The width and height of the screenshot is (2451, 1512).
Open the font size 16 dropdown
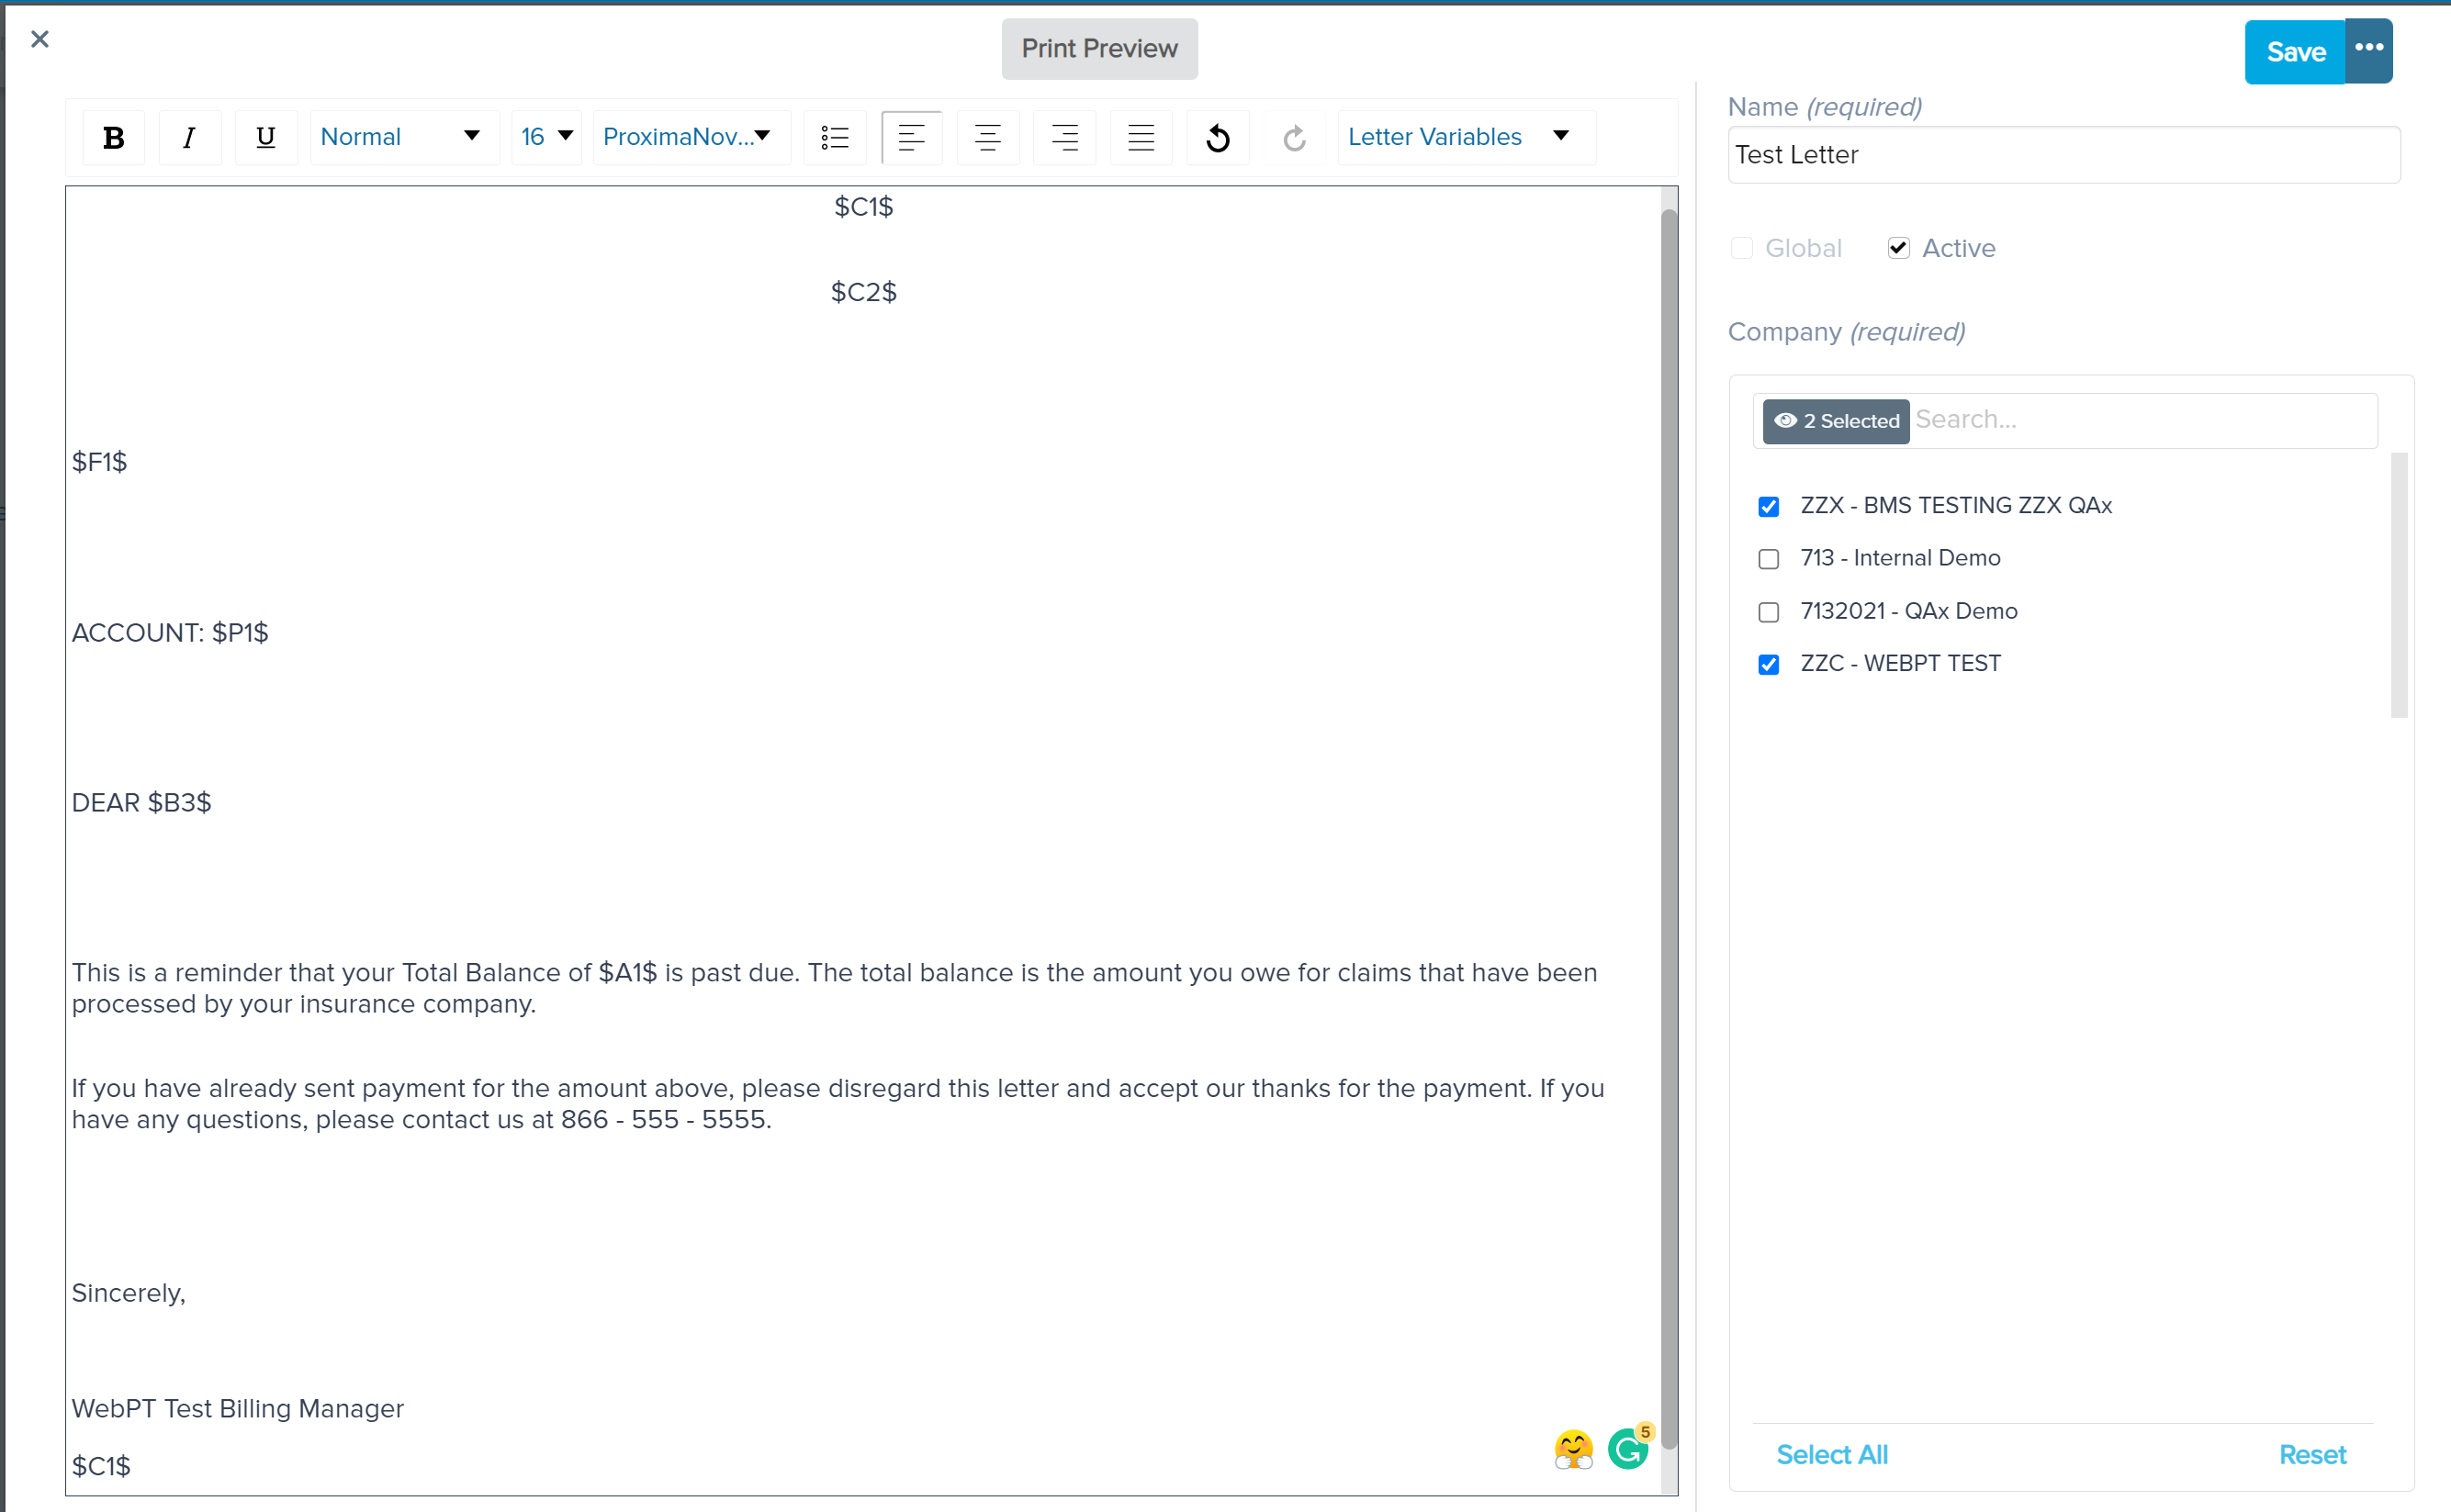coord(546,137)
